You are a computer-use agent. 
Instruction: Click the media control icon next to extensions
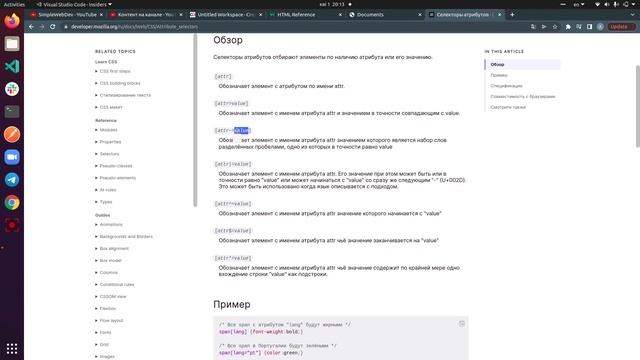tap(579, 27)
